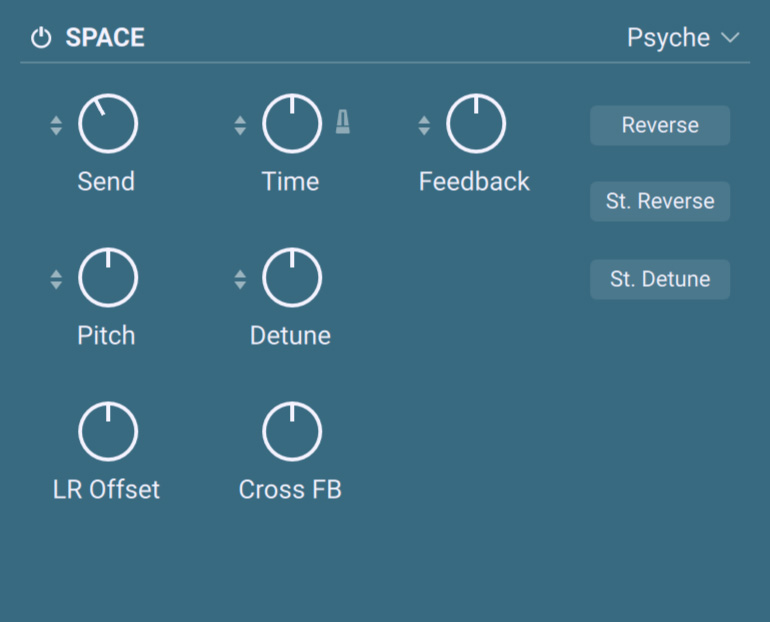Viewport: 770px width, 622px height.
Task: Click the Cross FB knob
Action: click(292, 432)
